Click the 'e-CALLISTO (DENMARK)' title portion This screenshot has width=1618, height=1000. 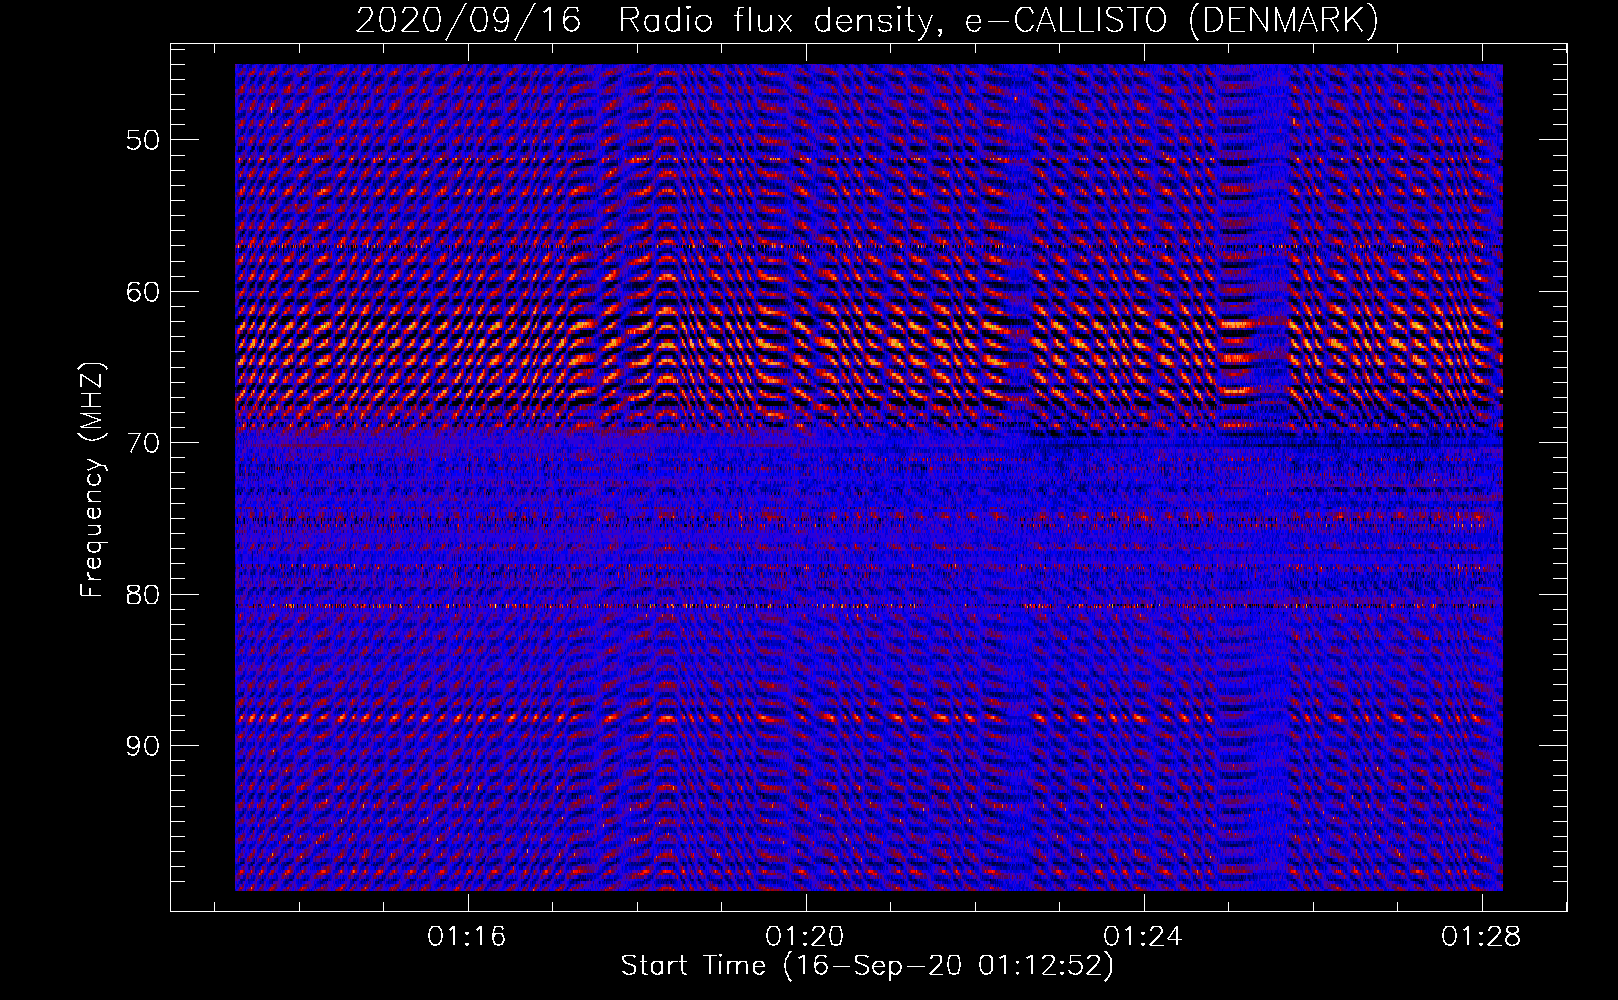click(1172, 21)
